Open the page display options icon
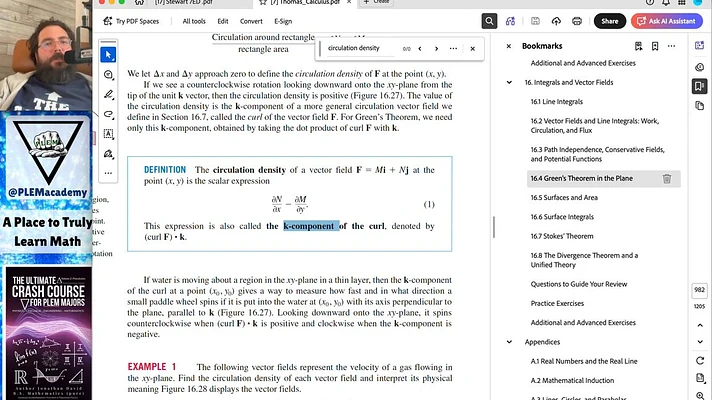 700,378
